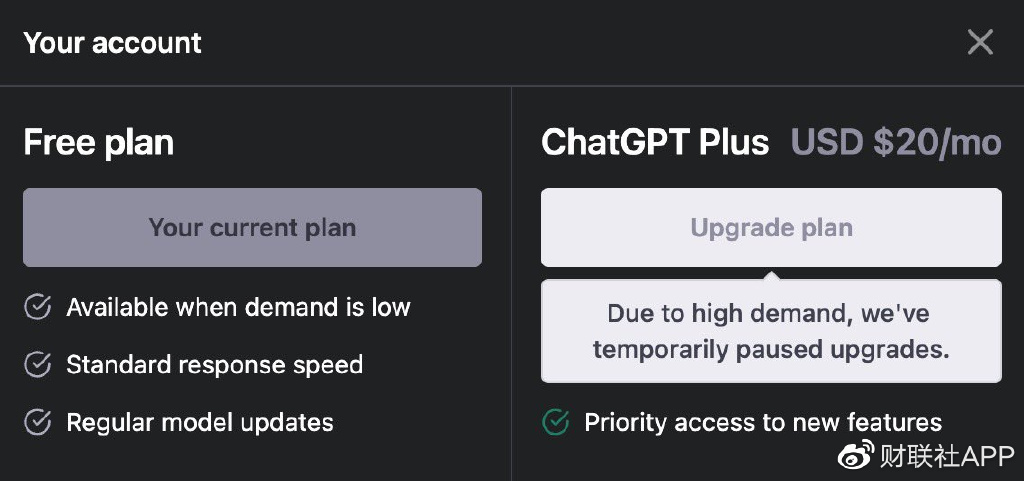This screenshot has height=481, width=1024.
Task: Click the Standard response speed feature text
Action: pyautogui.click(x=214, y=365)
